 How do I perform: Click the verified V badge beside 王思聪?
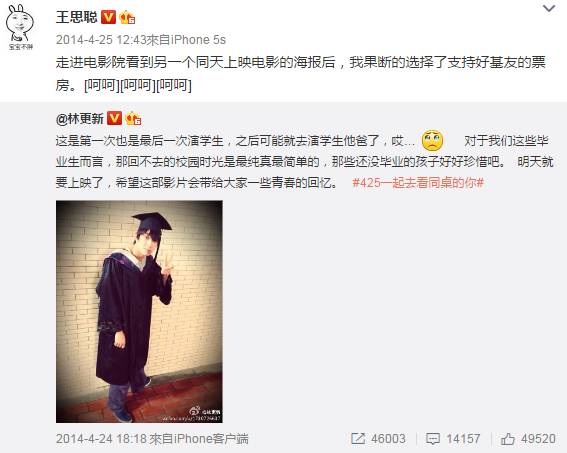[x=108, y=17]
